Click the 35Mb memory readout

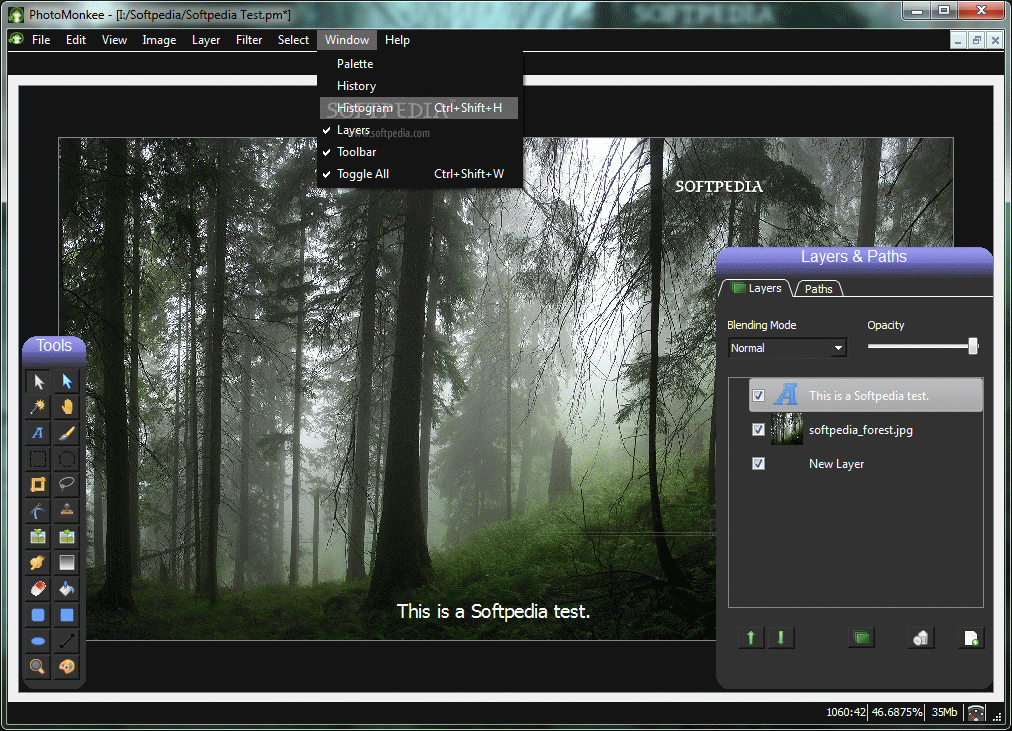pyautogui.click(x=944, y=712)
